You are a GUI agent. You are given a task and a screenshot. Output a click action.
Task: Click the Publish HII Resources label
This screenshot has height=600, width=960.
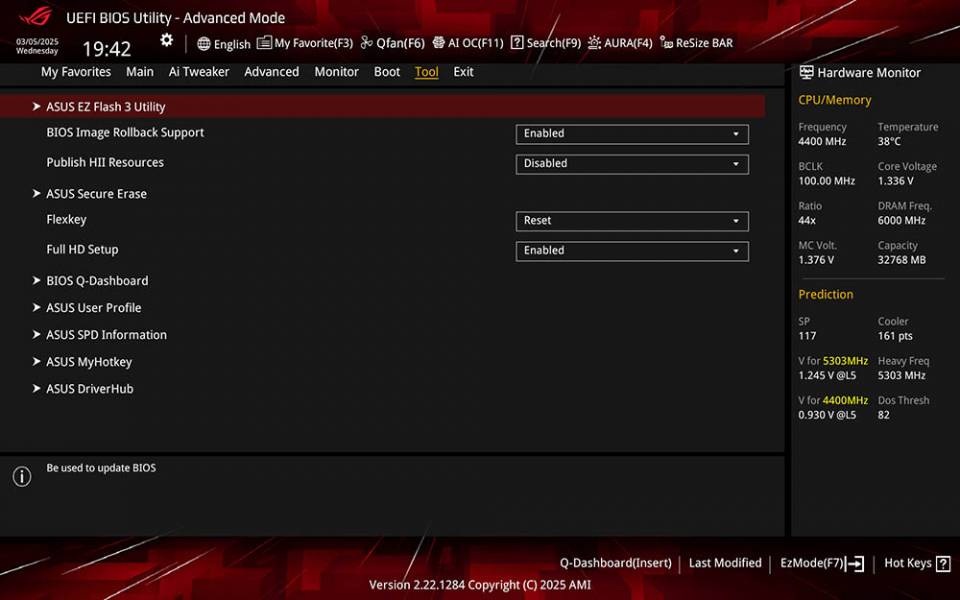(105, 162)
